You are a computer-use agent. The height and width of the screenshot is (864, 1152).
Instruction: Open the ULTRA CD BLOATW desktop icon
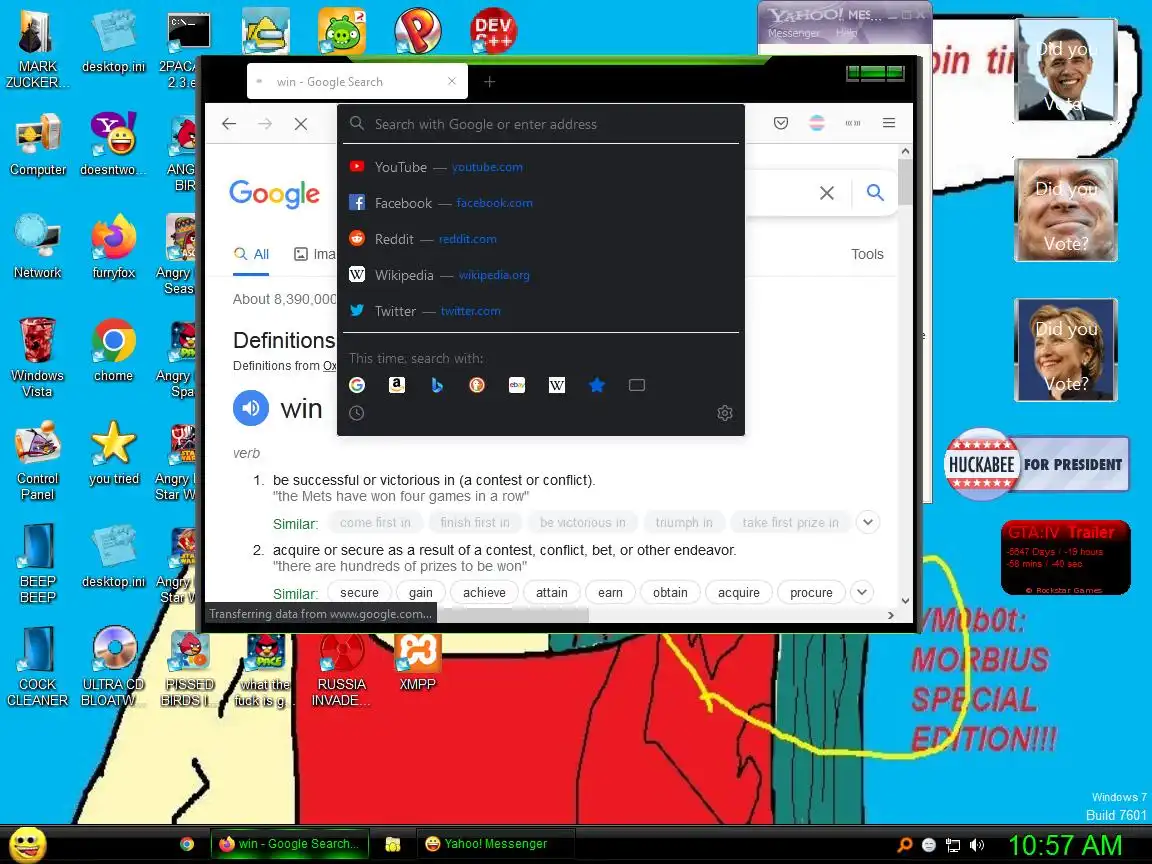point(113,666)
